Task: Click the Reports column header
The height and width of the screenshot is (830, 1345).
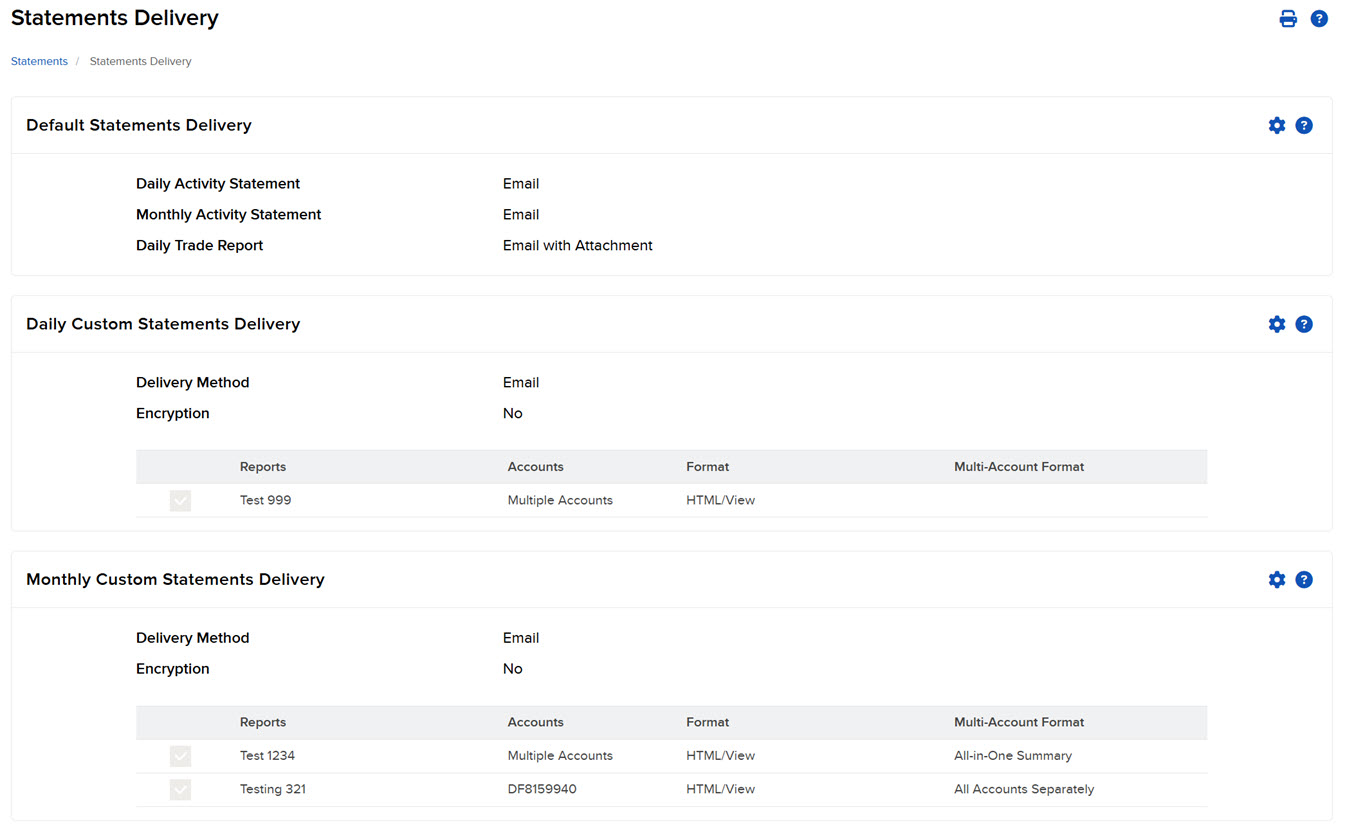Action: click(x=263, y=467)
